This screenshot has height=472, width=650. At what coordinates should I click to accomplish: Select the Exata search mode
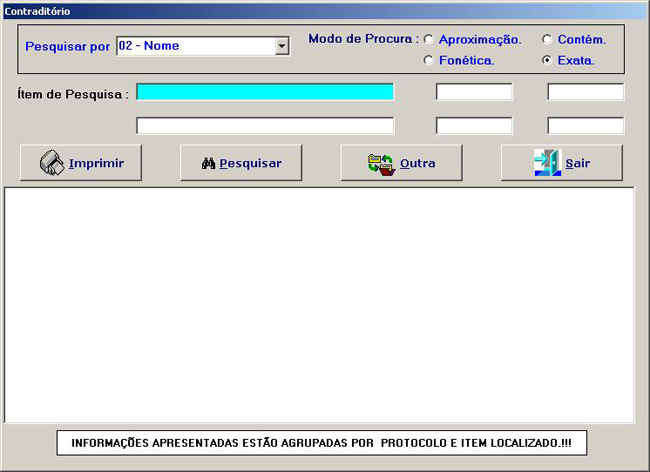[547, 61]
